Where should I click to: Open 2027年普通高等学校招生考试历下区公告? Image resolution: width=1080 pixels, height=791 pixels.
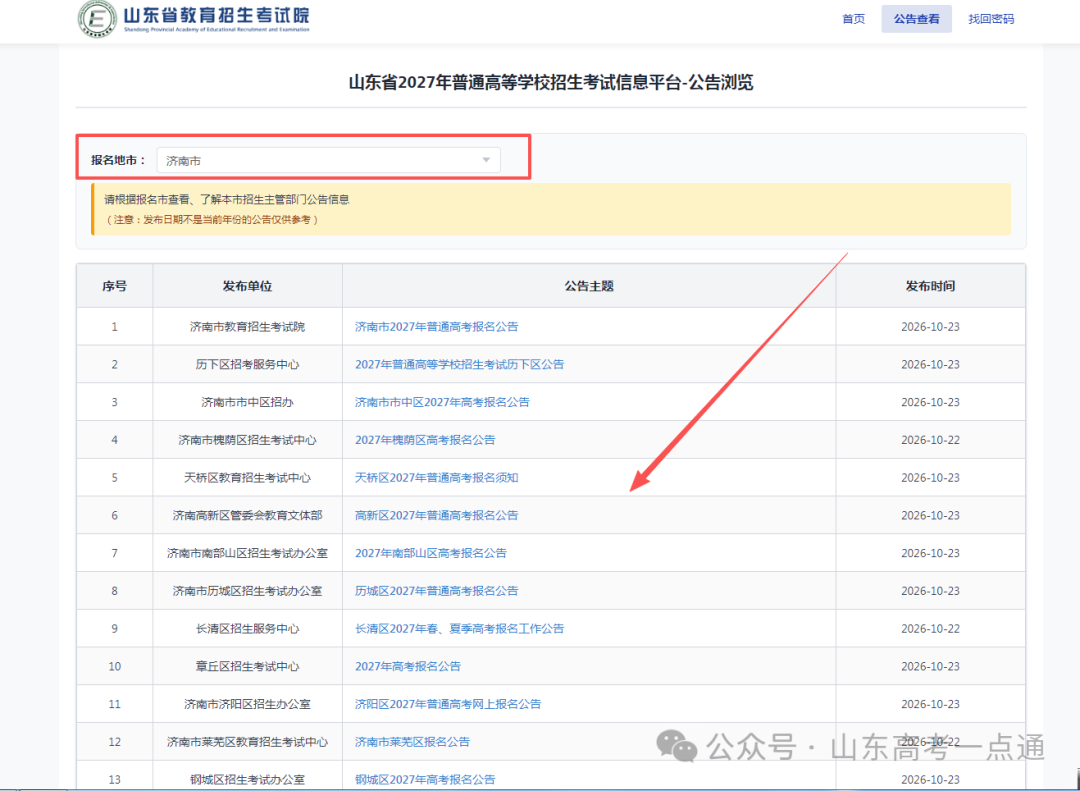[x=459, y=364]
